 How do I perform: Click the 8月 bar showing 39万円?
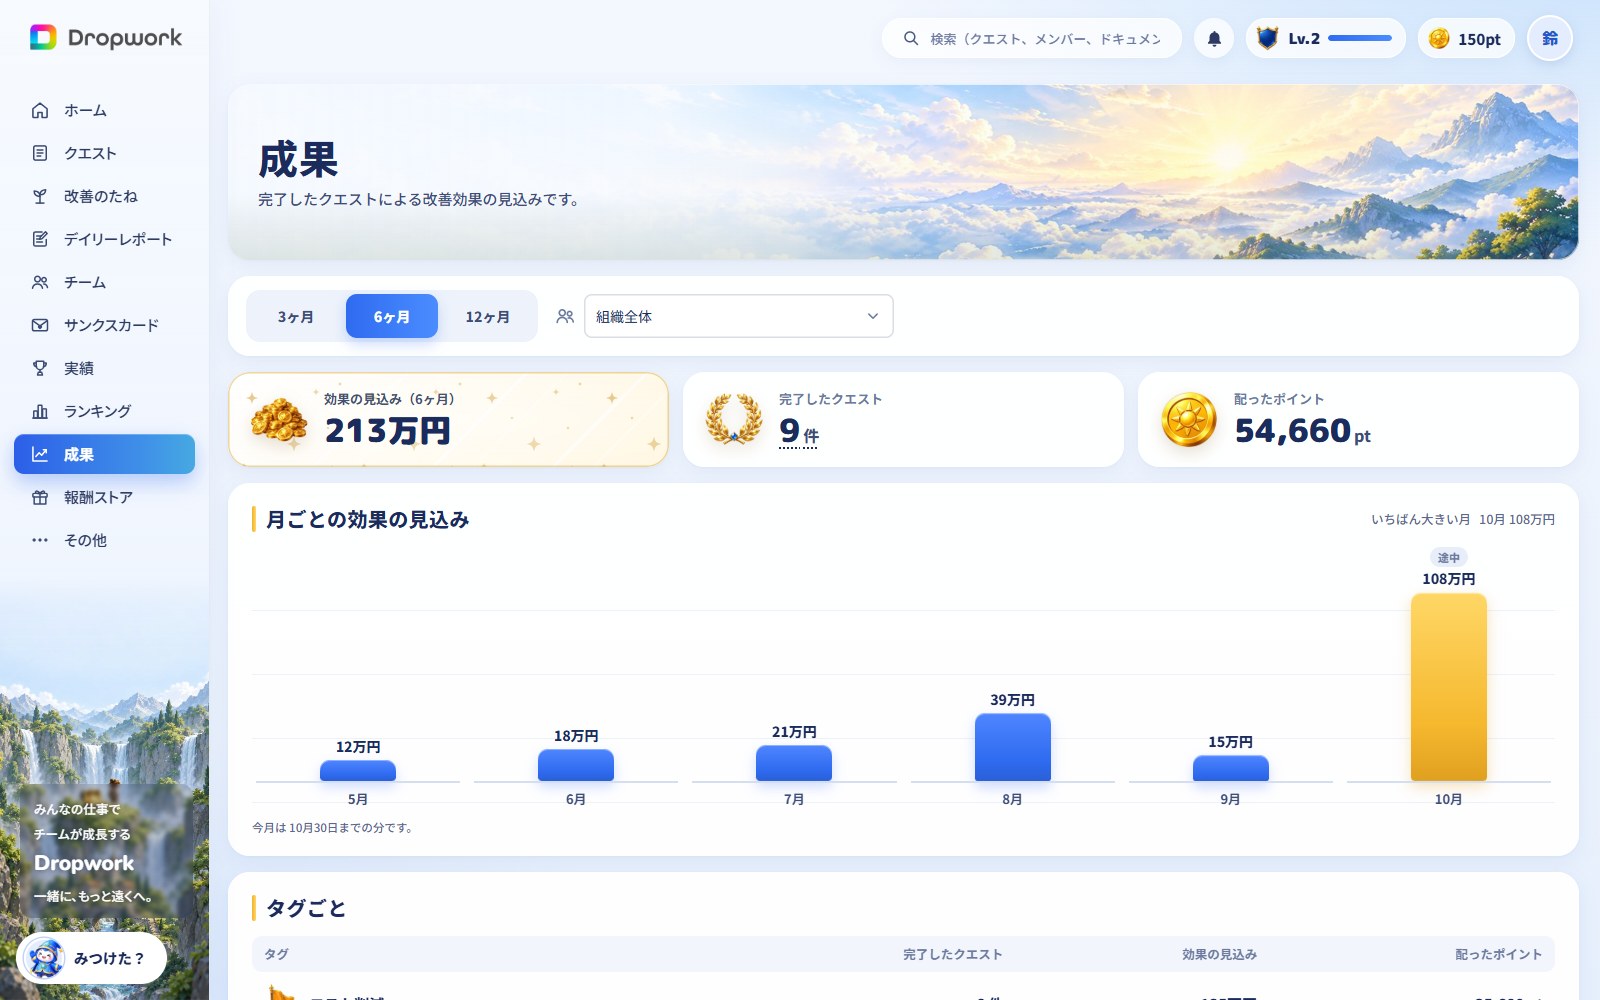pyautogui.click(x=1012, y=747)
